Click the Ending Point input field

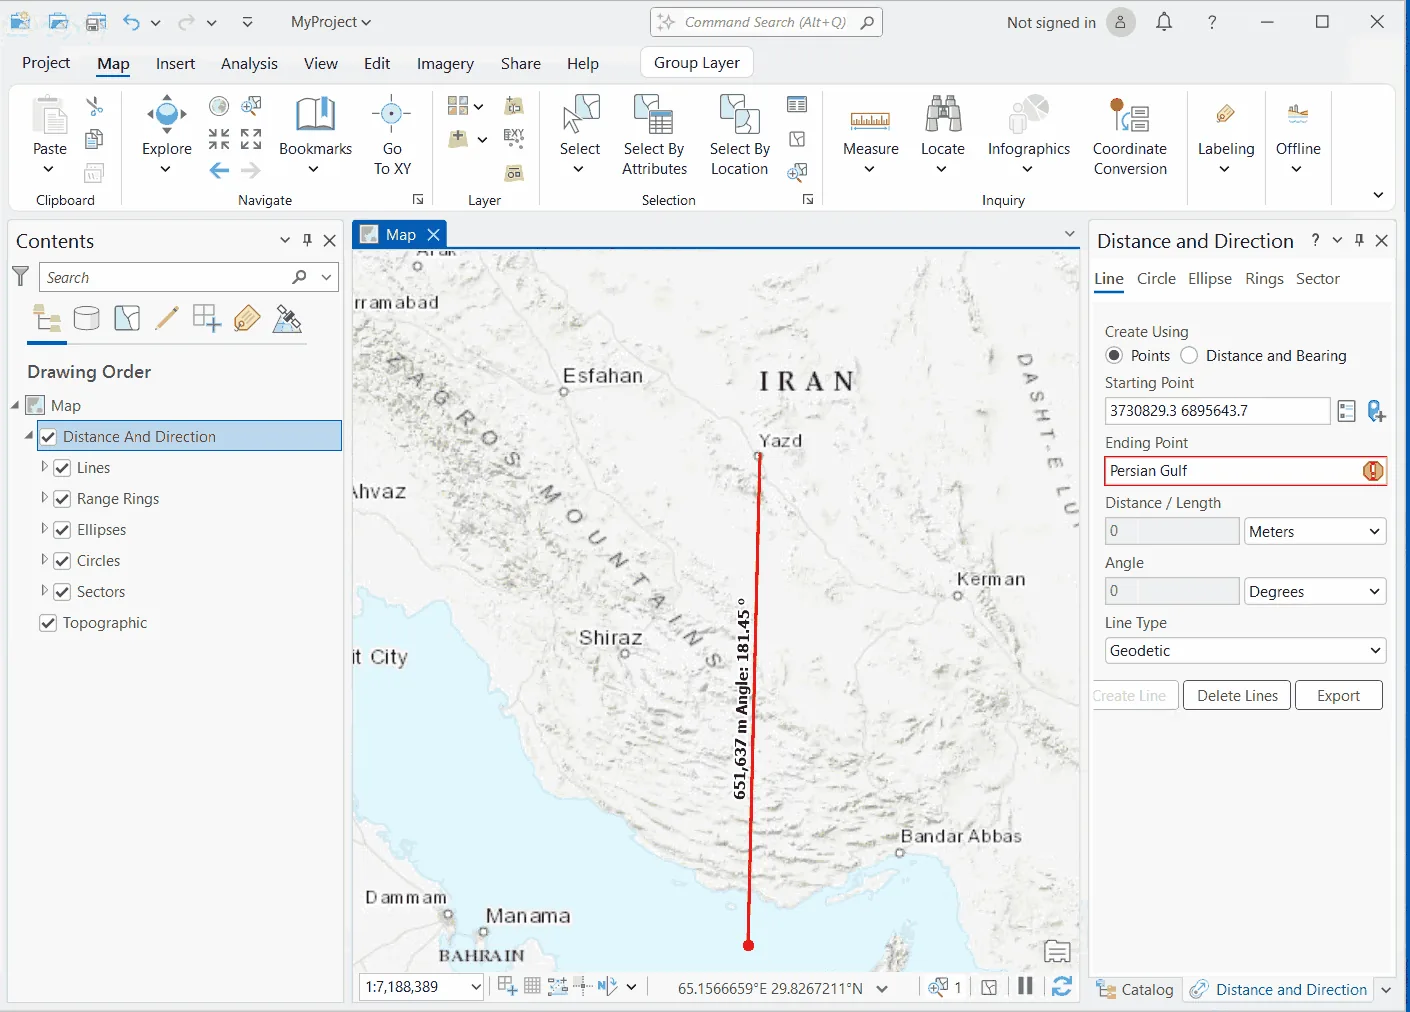pyautogui.click(x=1245, y=471)
